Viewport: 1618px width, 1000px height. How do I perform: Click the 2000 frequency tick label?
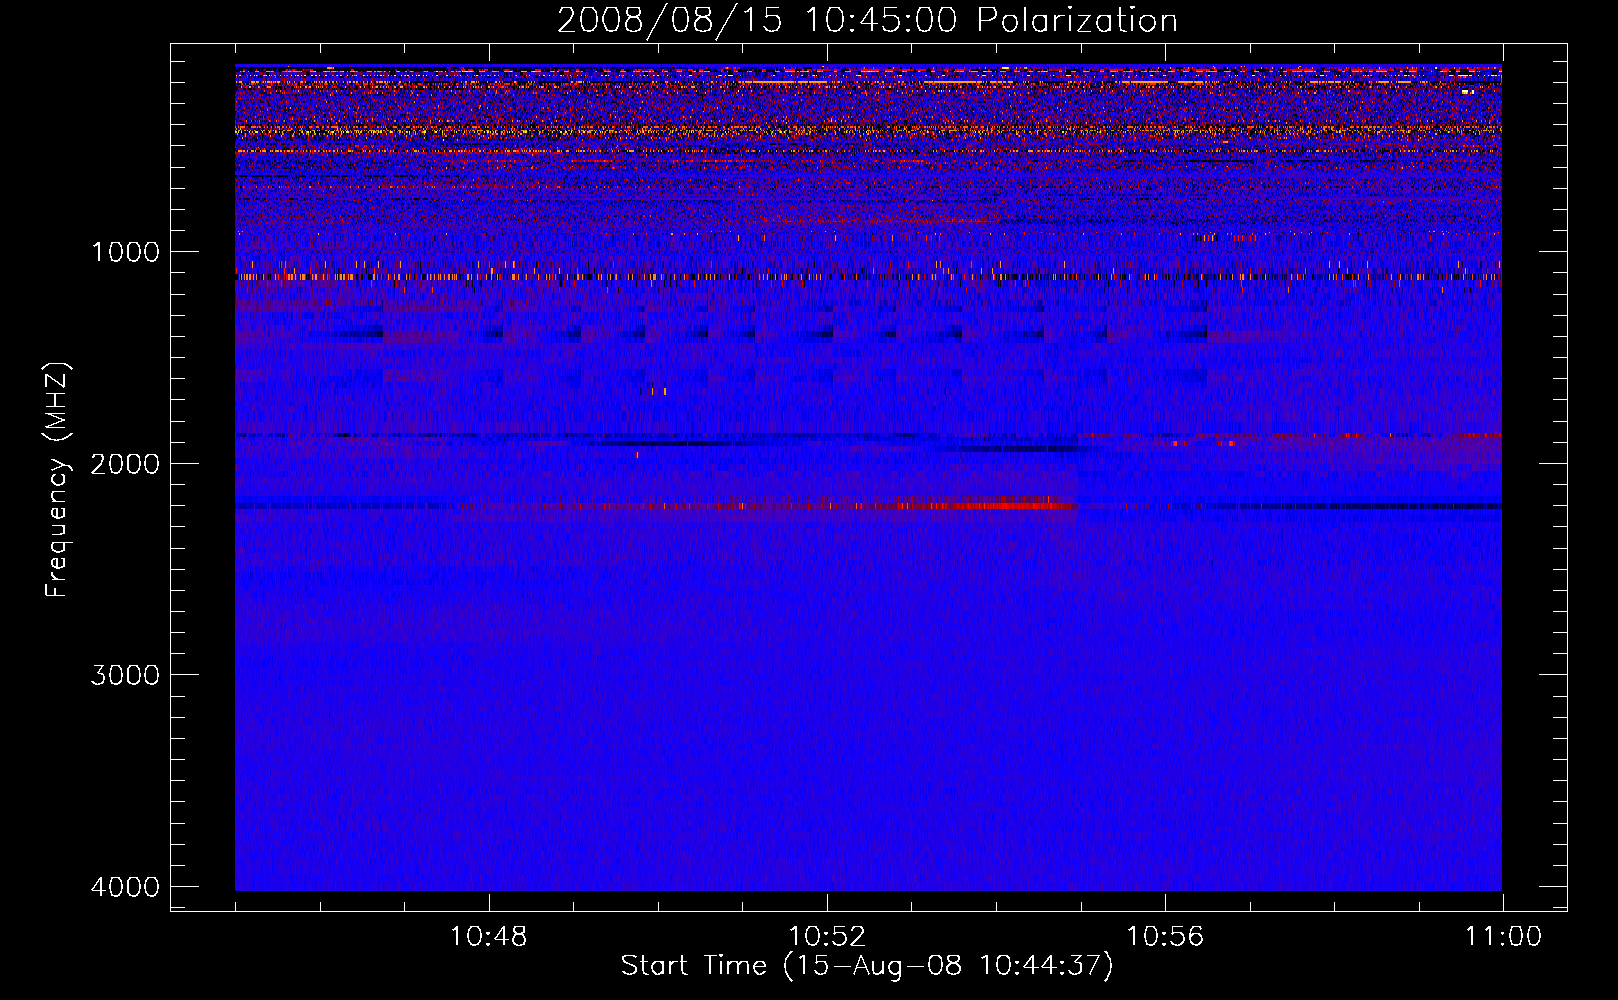click(125, 464)
